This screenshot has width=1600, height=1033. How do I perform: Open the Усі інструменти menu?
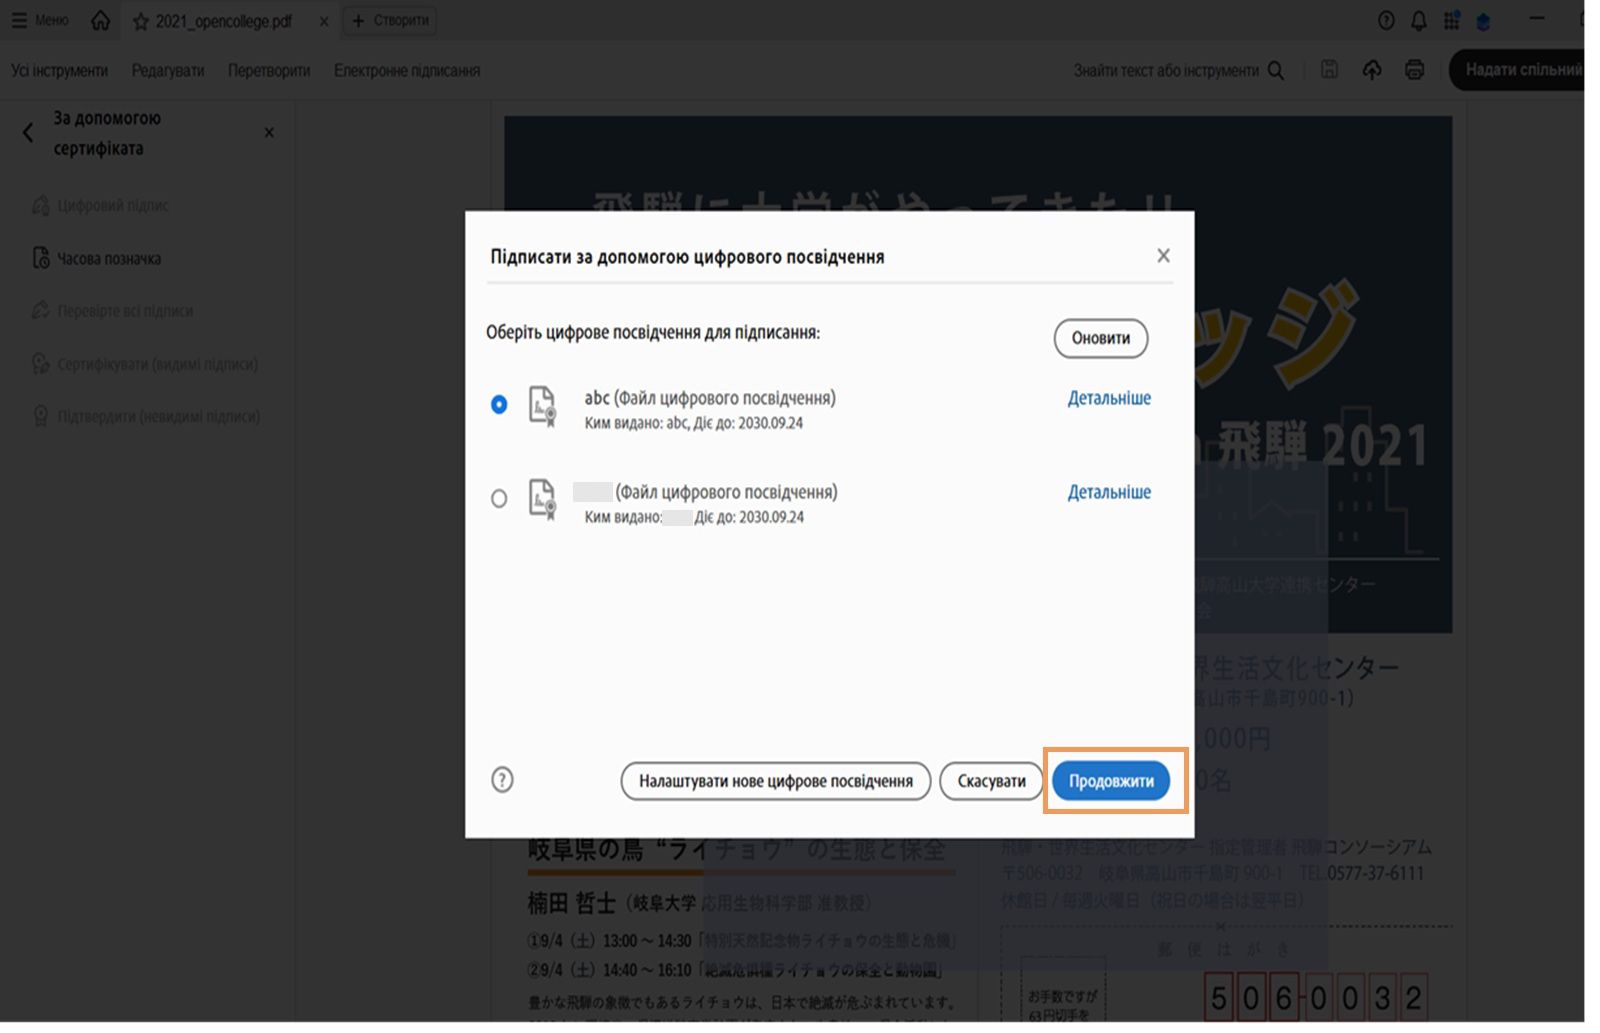click(x=59, y=71)
